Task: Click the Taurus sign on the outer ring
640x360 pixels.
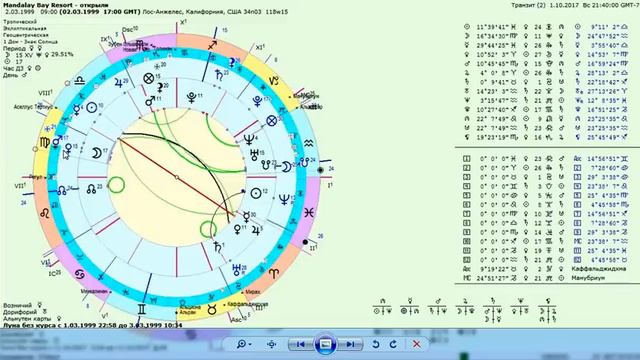Action: click(211, 310)
